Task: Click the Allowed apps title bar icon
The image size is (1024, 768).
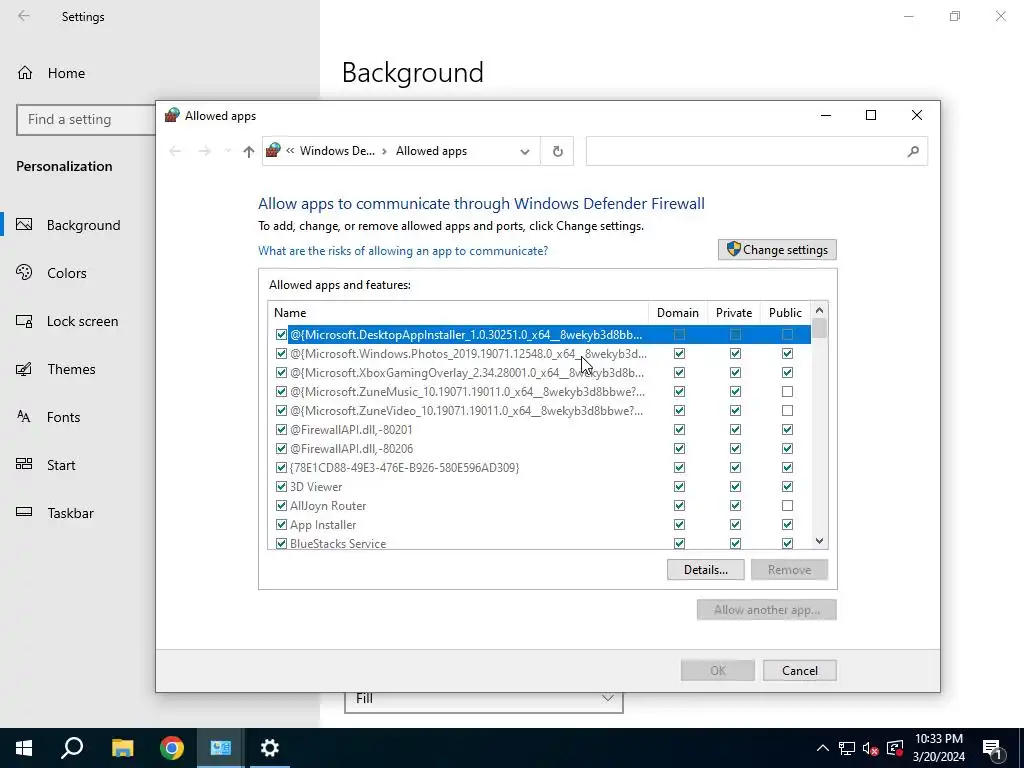Action: point(172,116)
